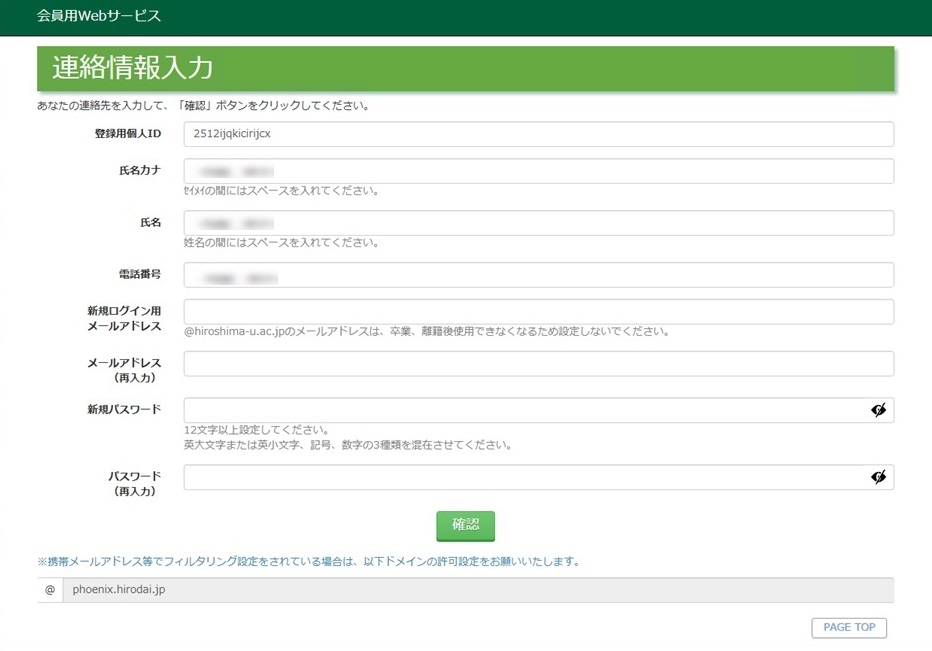
Task: Click the 確認 confirm button
Action: pos(465,525)
